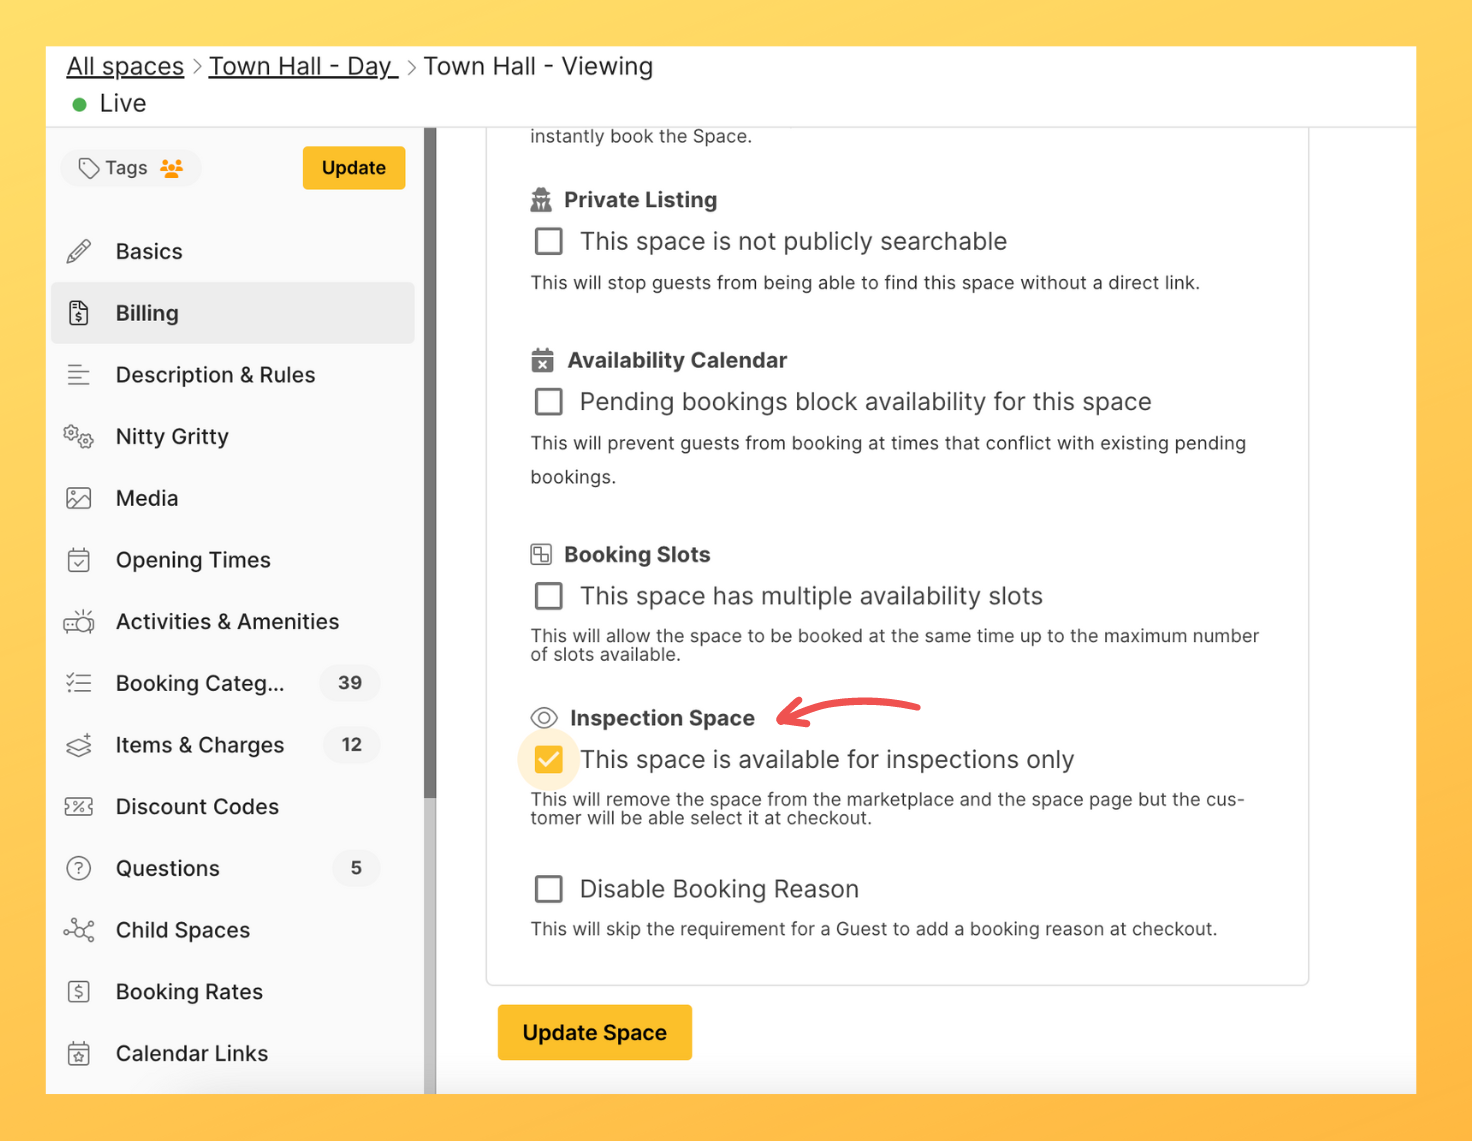This screenshot has height=1141, width=1472.
Task: Click the Live status indicator
Action: pyautogui.click(x=109, y=104)
